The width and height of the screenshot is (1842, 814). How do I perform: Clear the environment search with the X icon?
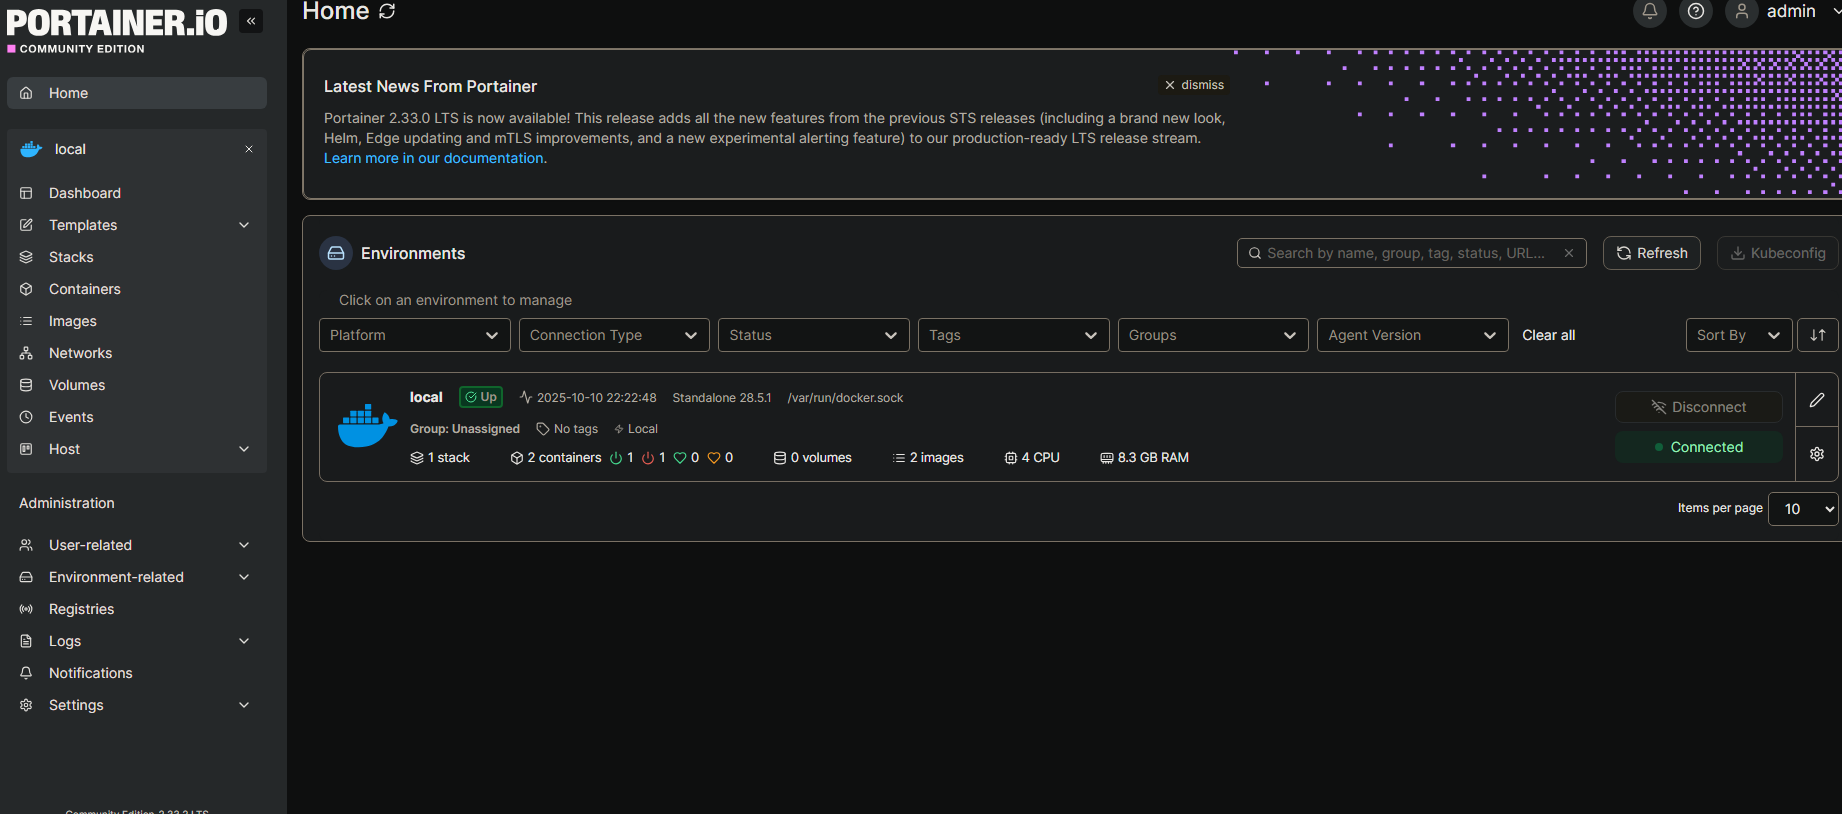pyautogui.click(x=1569, y=253)
